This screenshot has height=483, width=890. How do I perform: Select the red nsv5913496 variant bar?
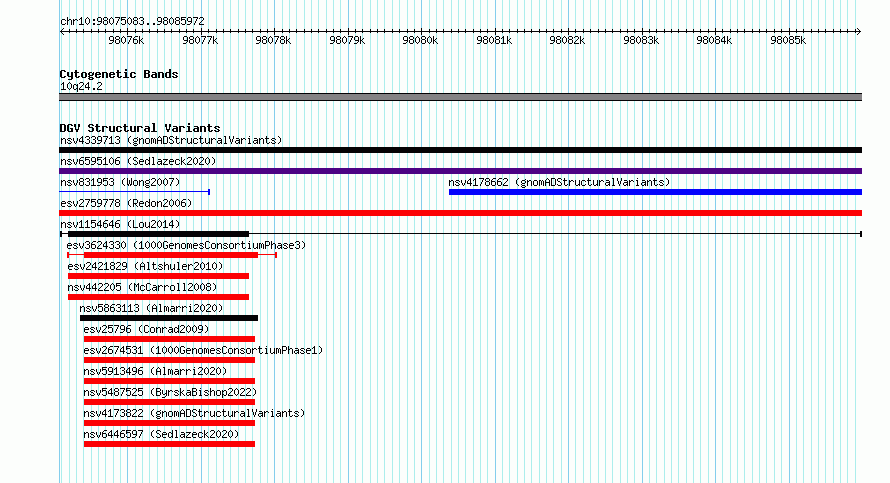(x=169, y=381)
